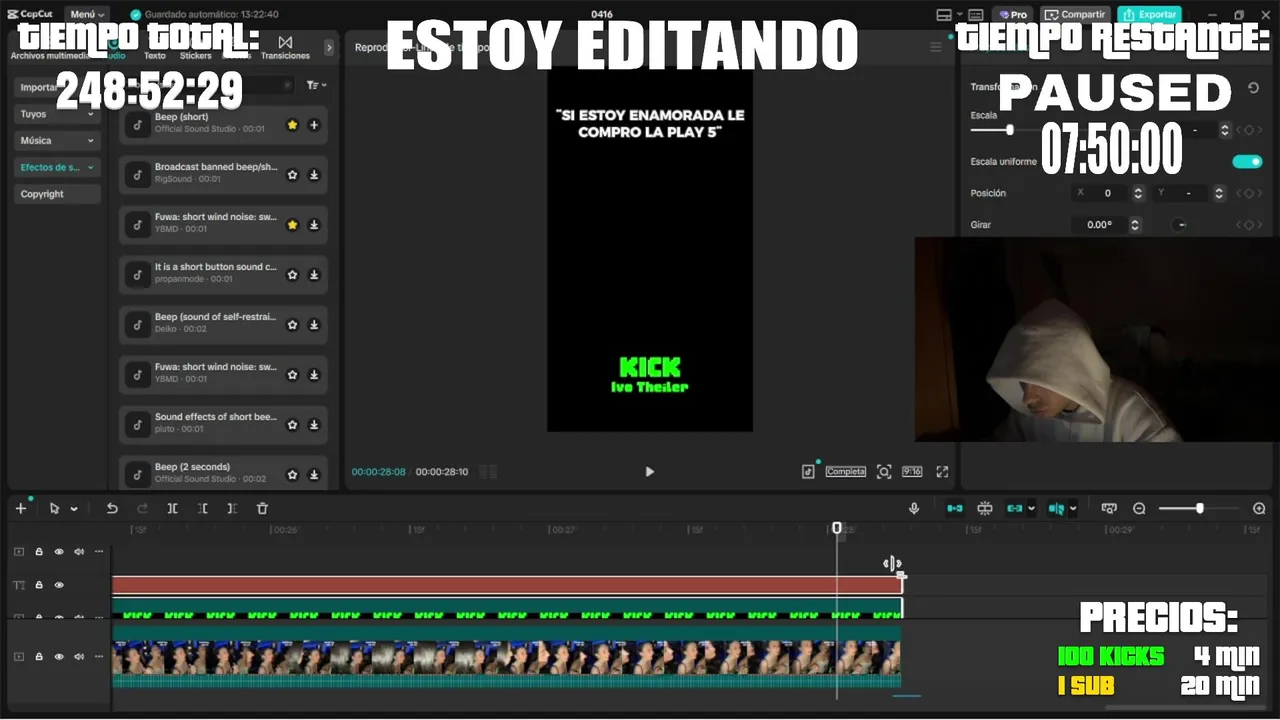Toggle main track magnet in timeline toolbar

[x=955, y=508]
